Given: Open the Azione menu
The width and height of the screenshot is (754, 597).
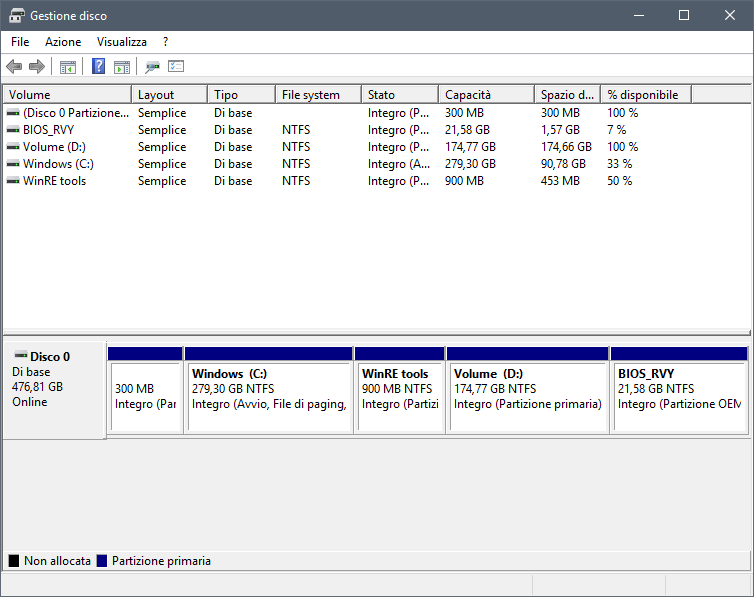Looking at the screenshot, I should coord(63,42).
